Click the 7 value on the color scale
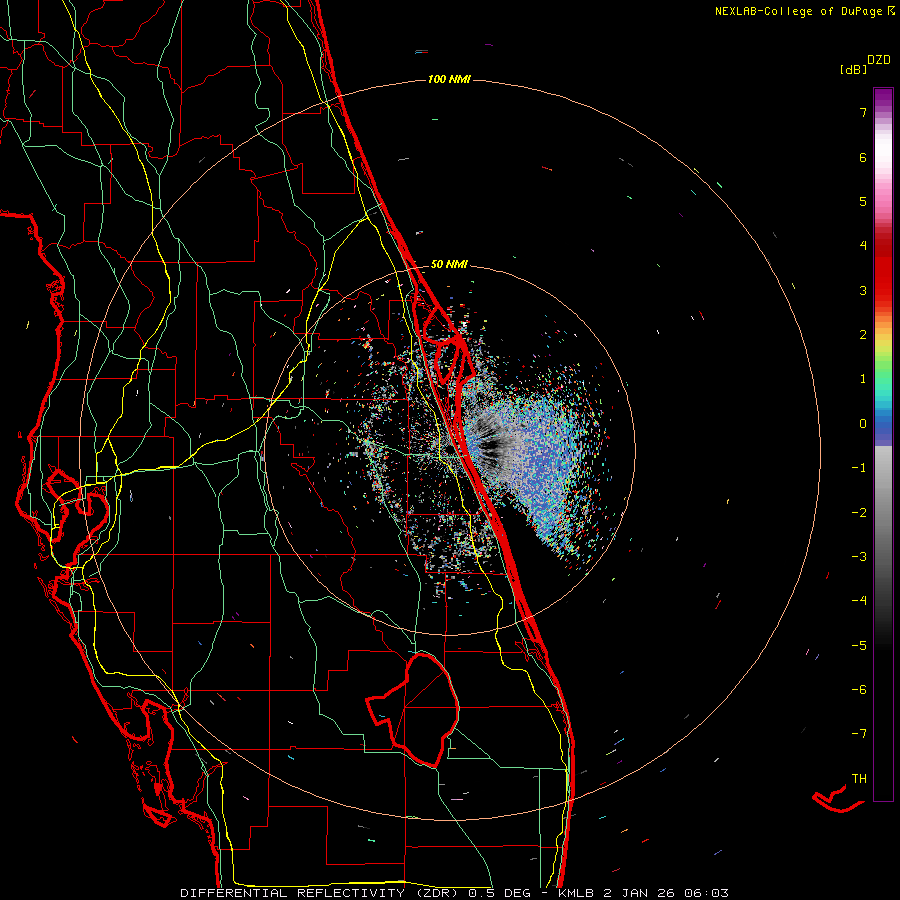Screen dimensions: 900x900 pos(863,112)
